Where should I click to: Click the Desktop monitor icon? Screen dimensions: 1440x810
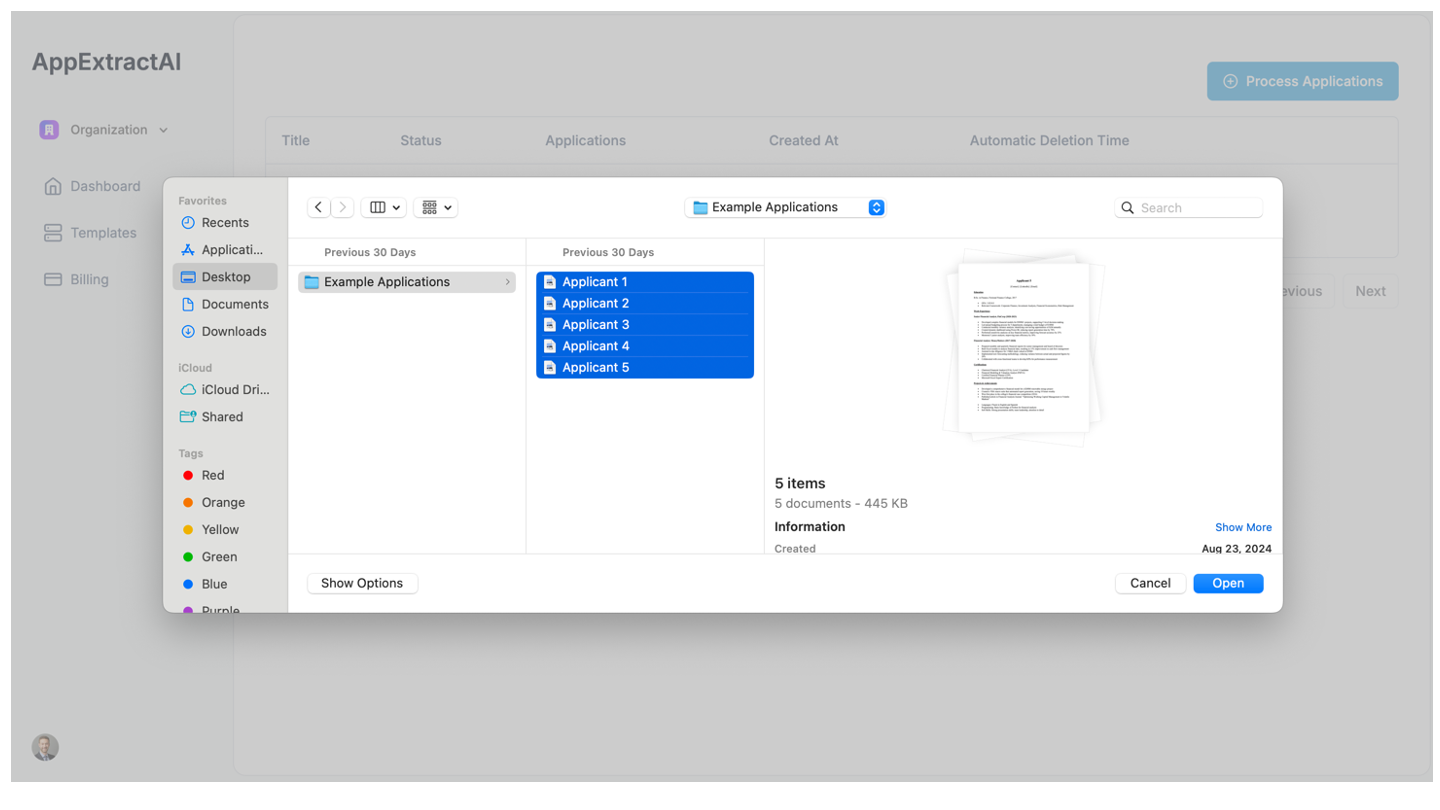pyautogui.click(x=188, y=277)
